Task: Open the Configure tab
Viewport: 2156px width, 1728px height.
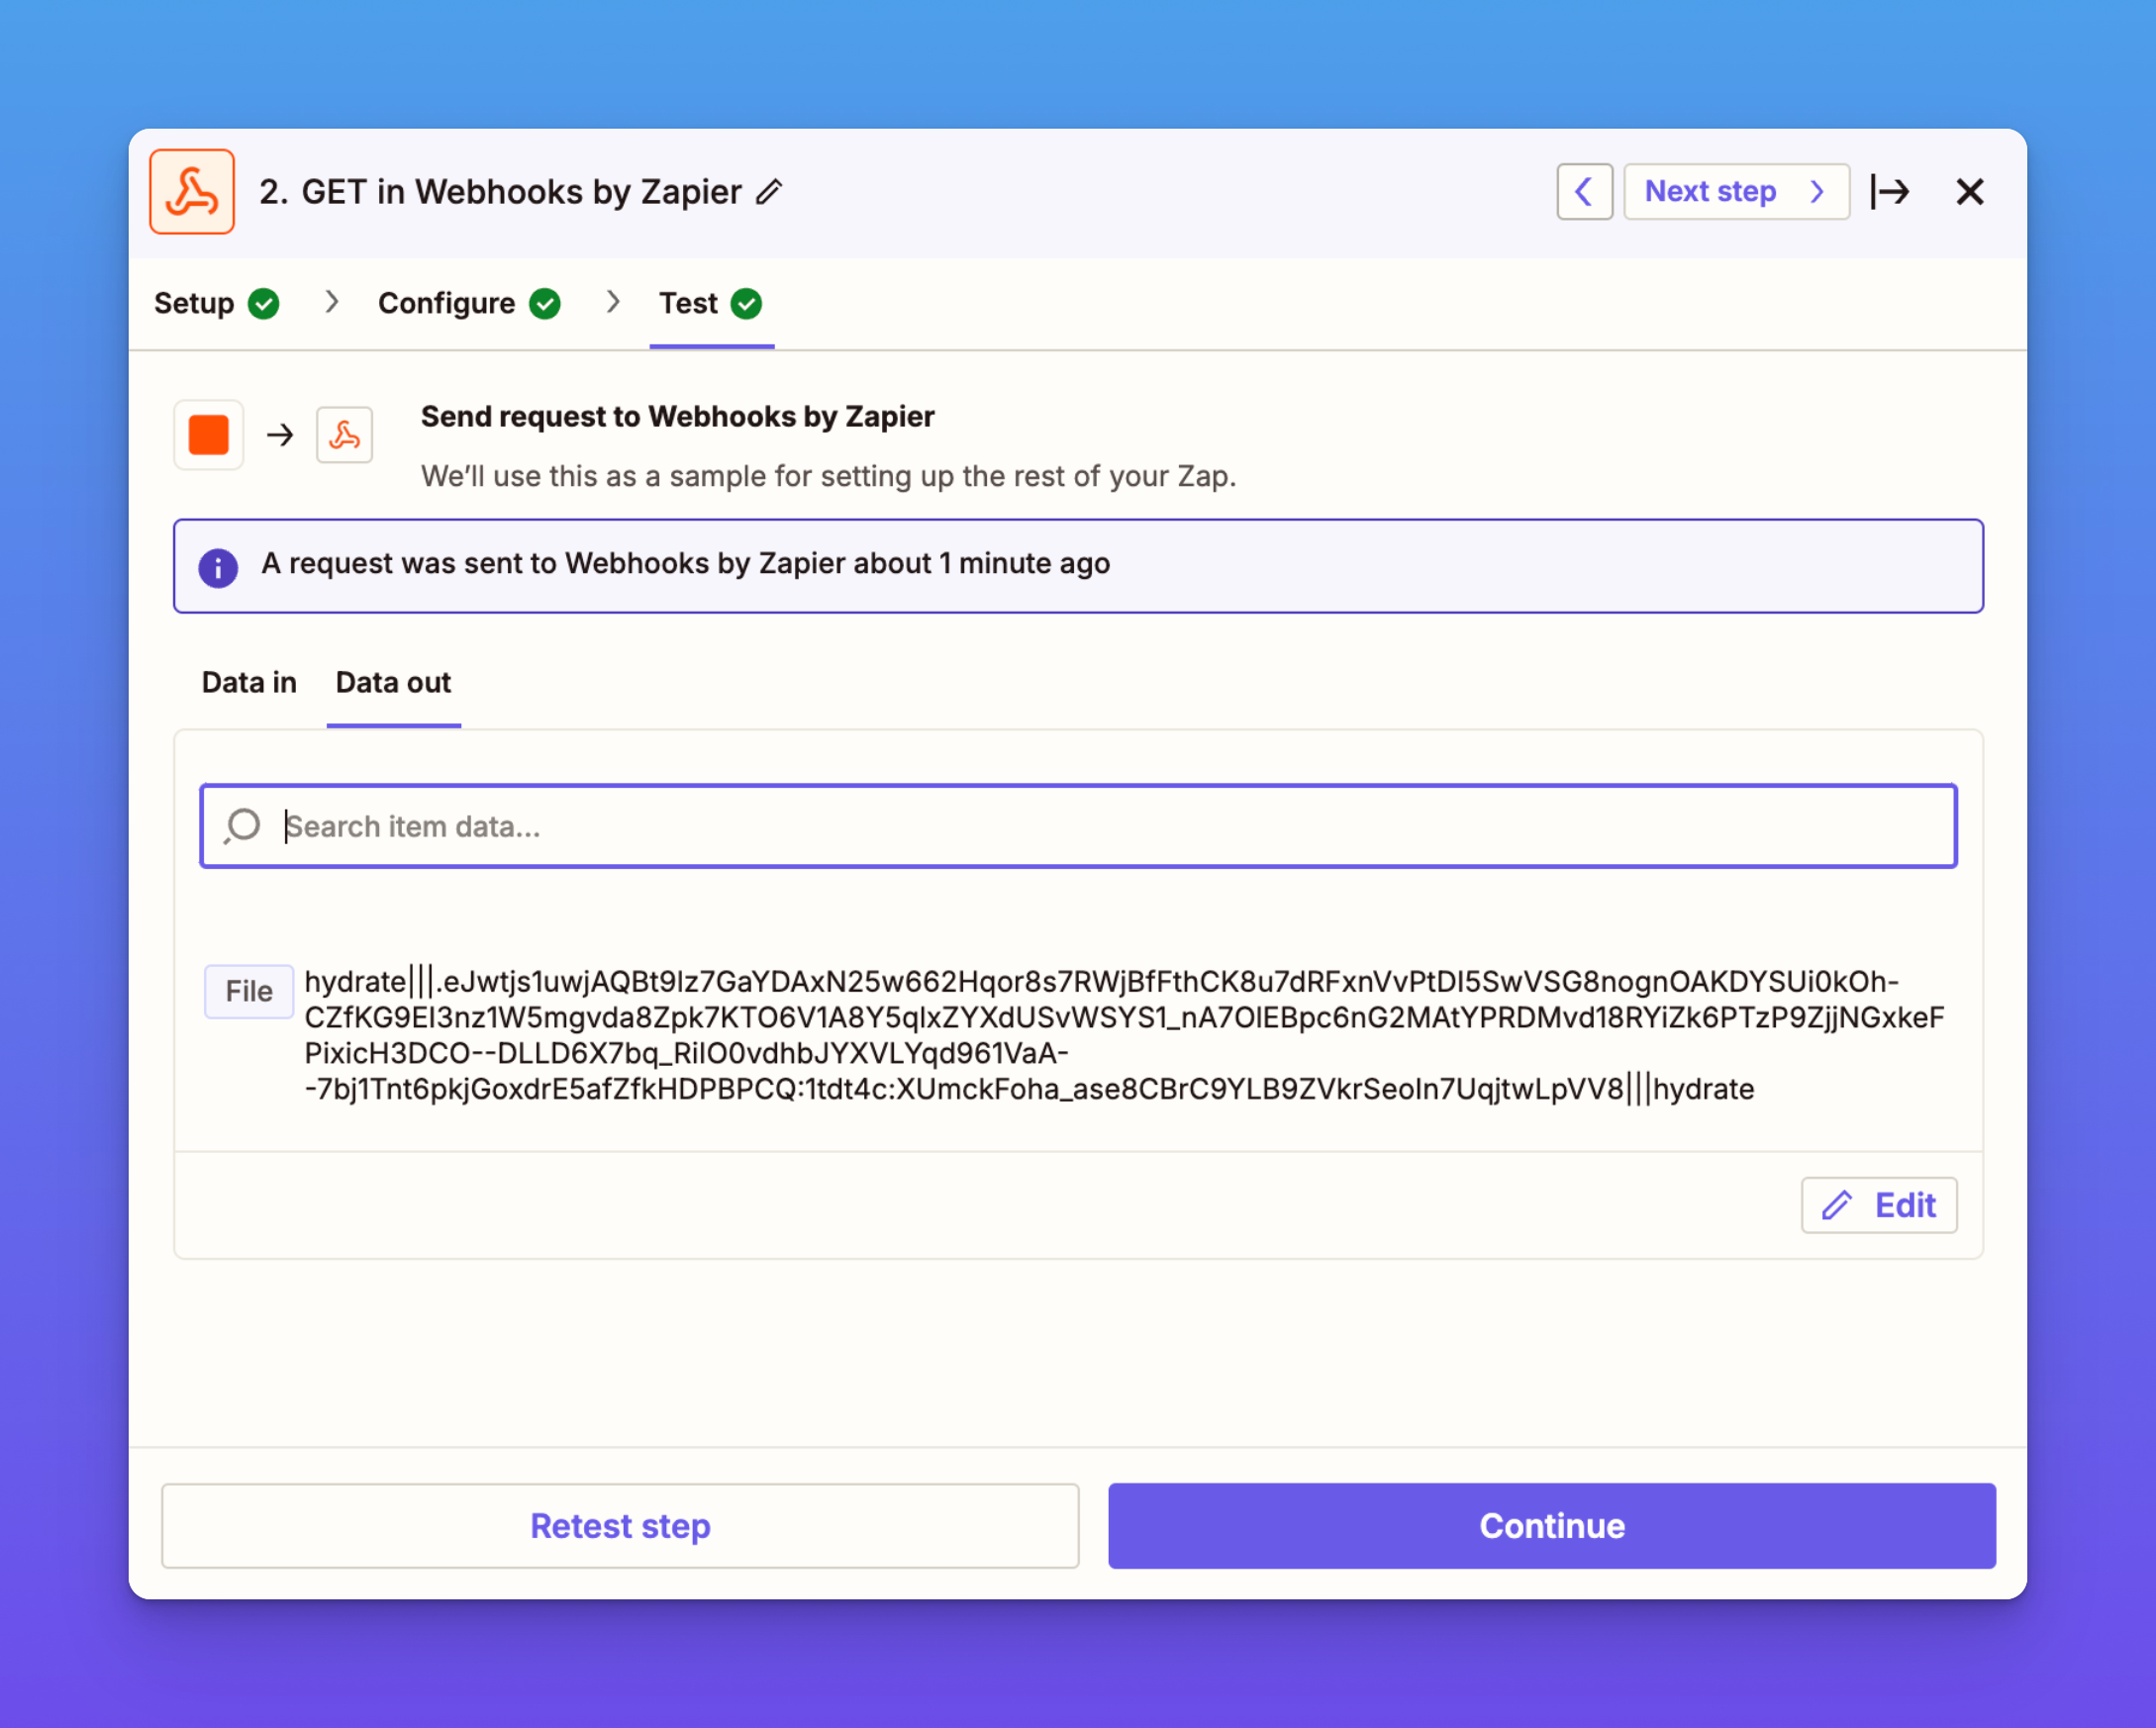Action: pyautogui.click(x=469, y=303)
